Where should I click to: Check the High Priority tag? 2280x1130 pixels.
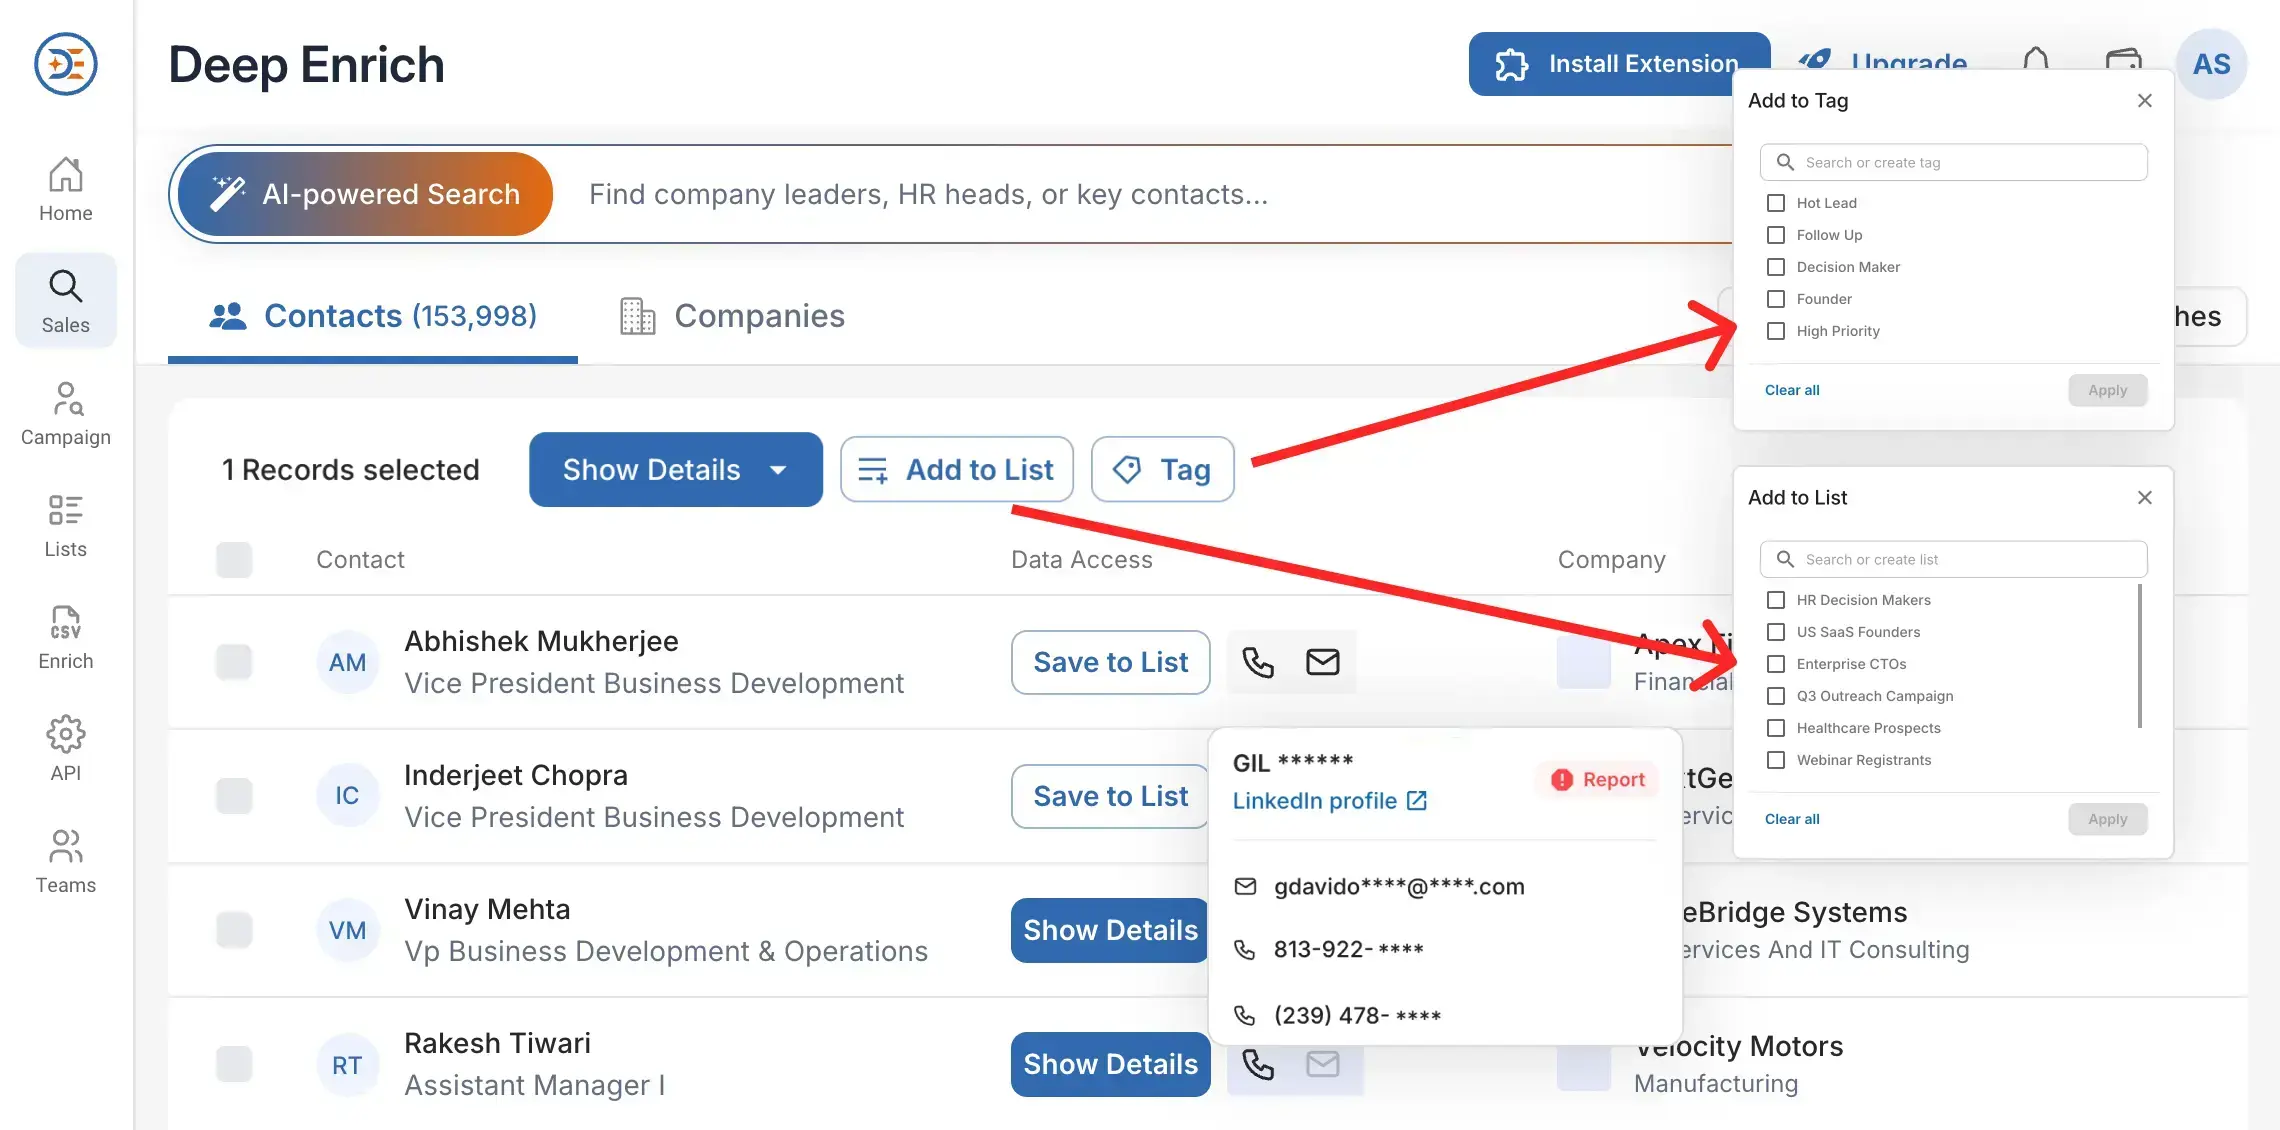pos(1776,331)
